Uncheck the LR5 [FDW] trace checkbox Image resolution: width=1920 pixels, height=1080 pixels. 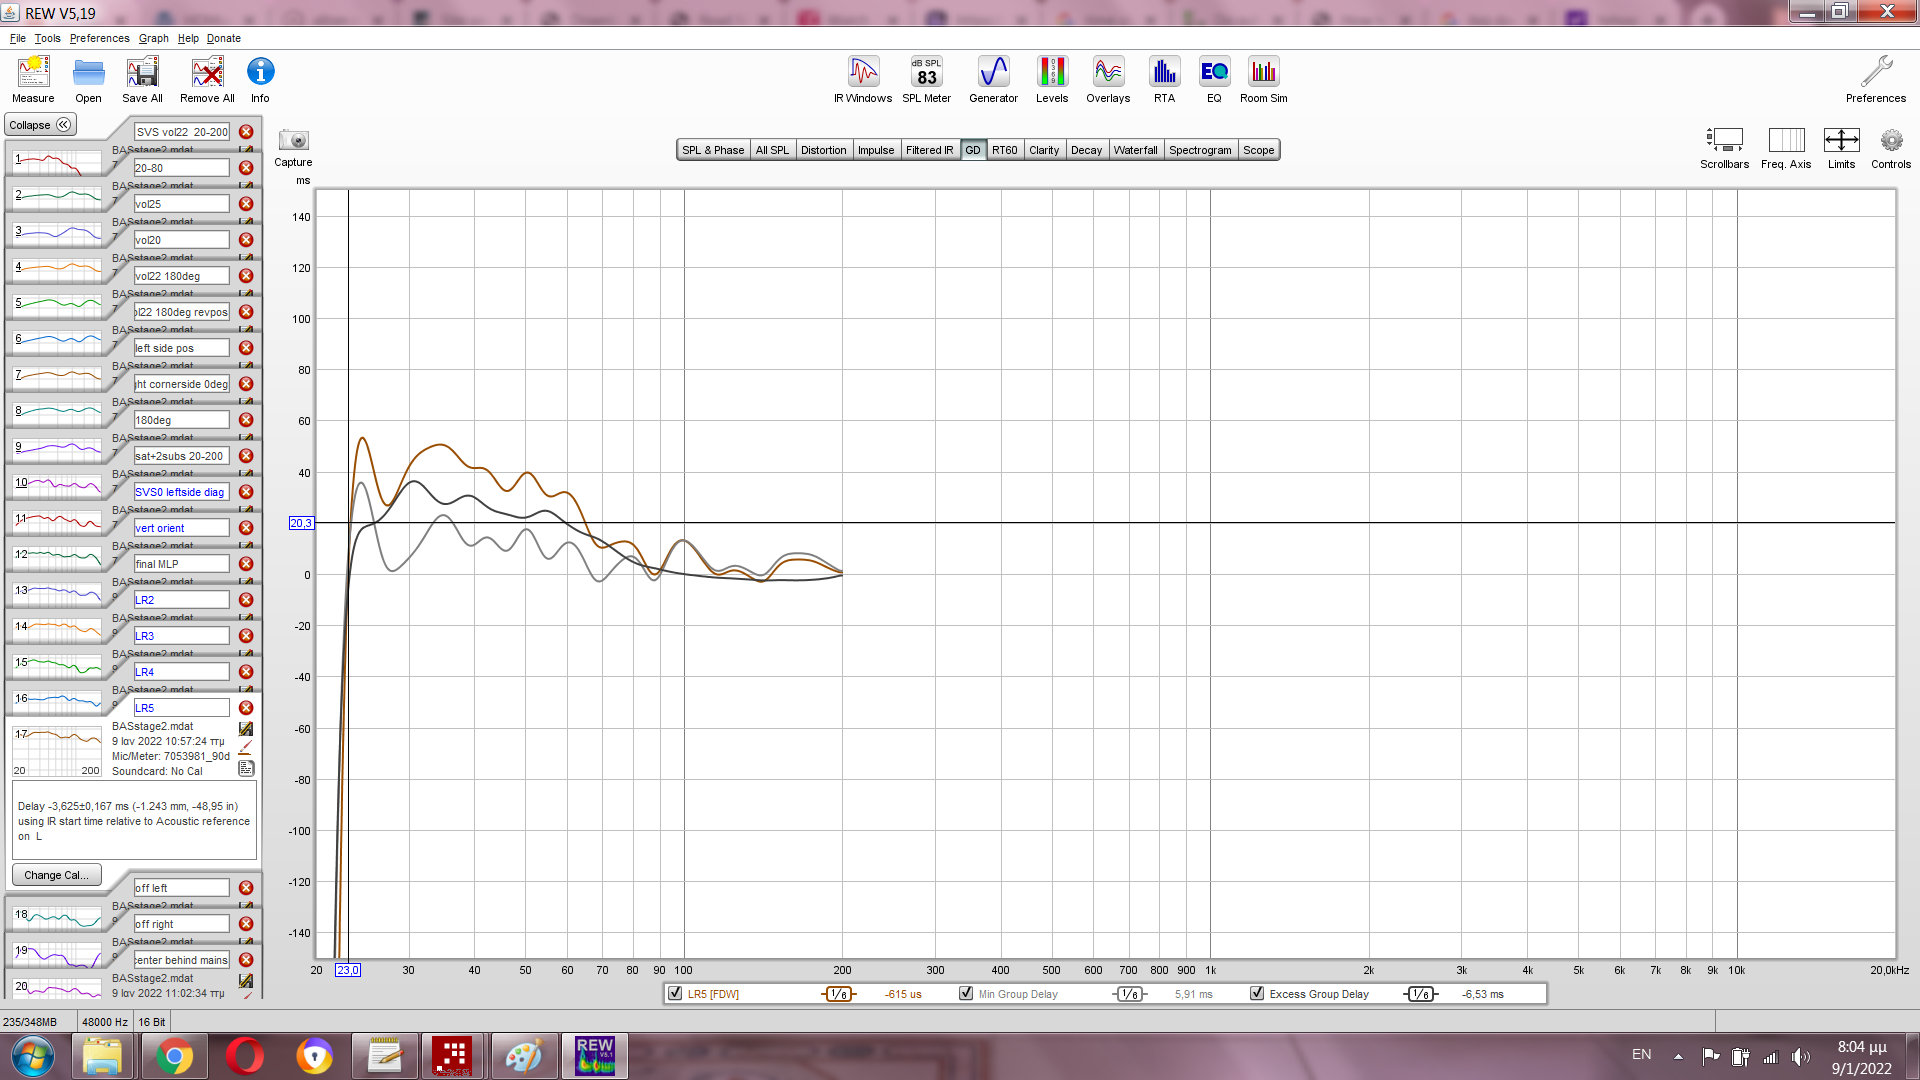click(675, 994)
